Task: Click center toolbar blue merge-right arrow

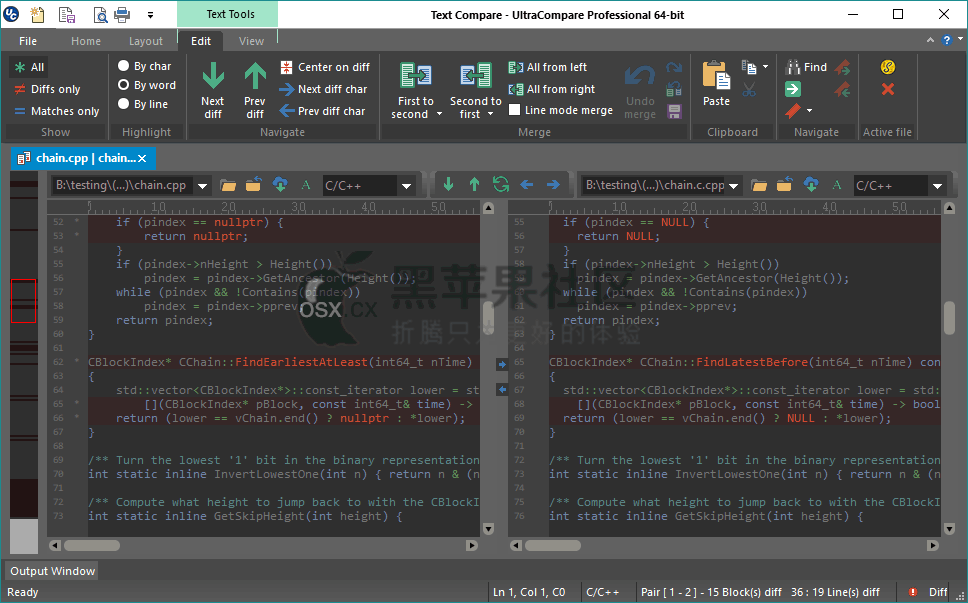Action: [x=553, y=184]
